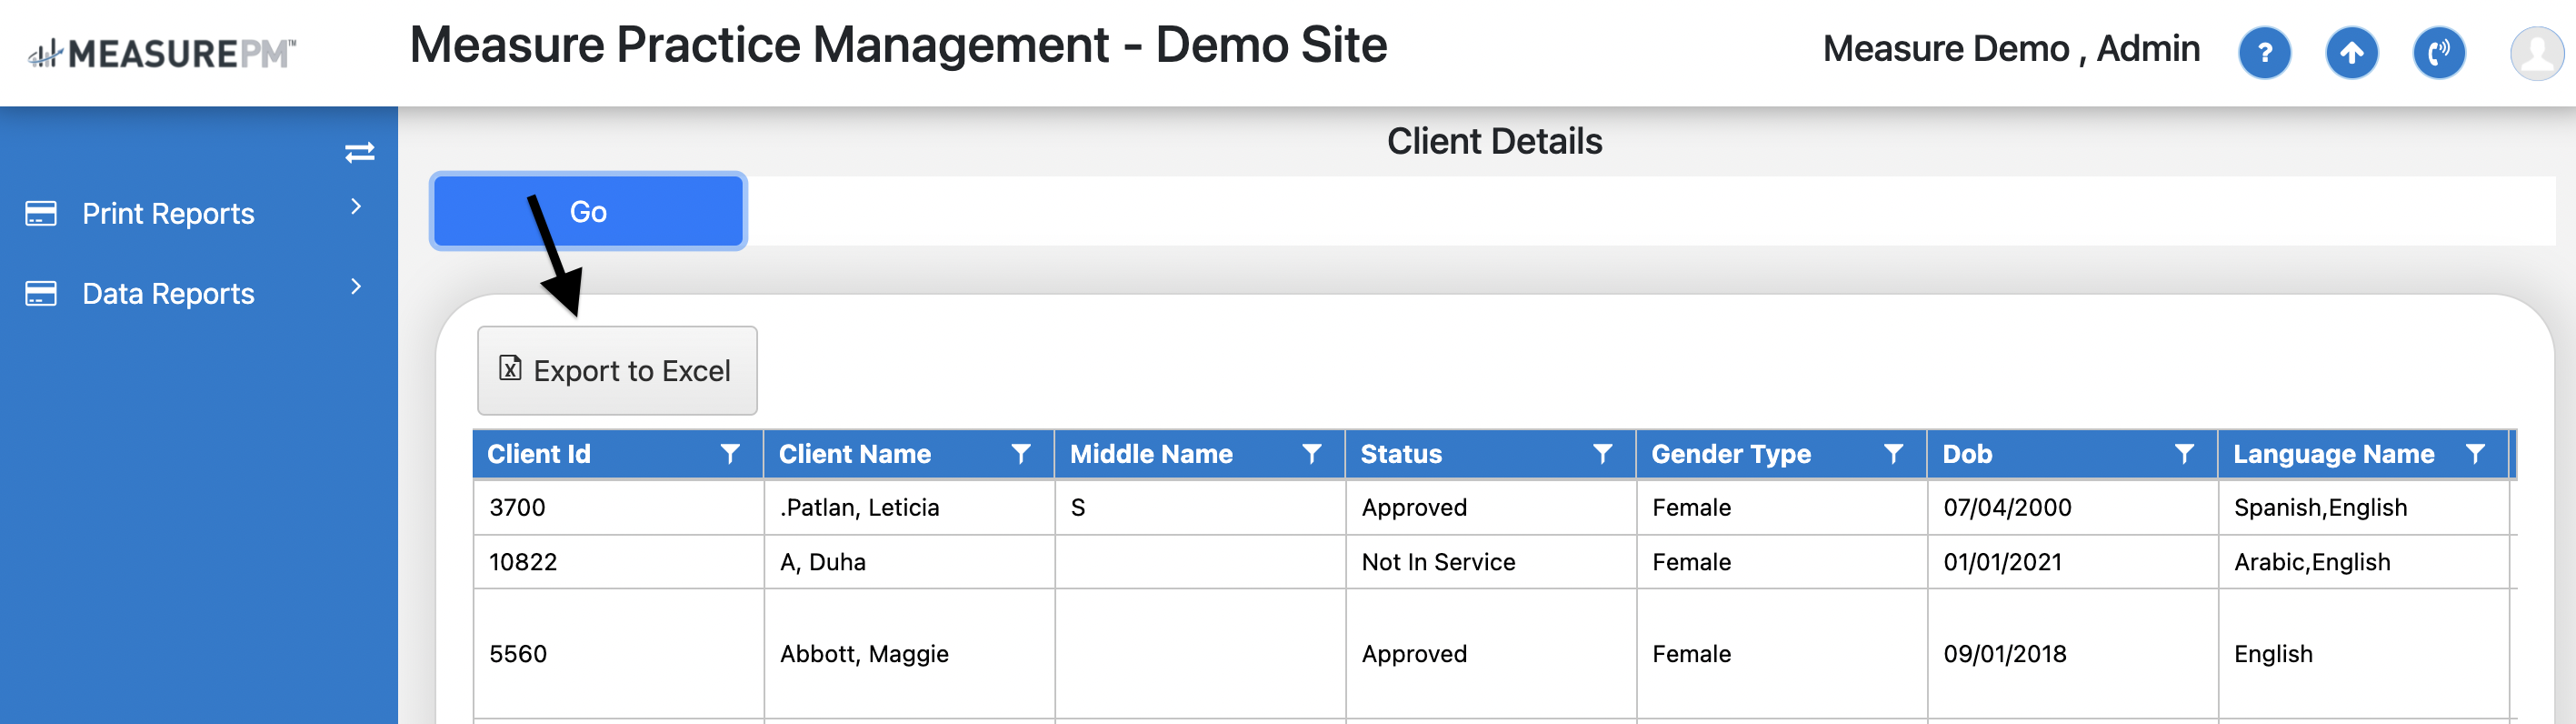Select client id 3700 cell

click(x=619, y=508)
